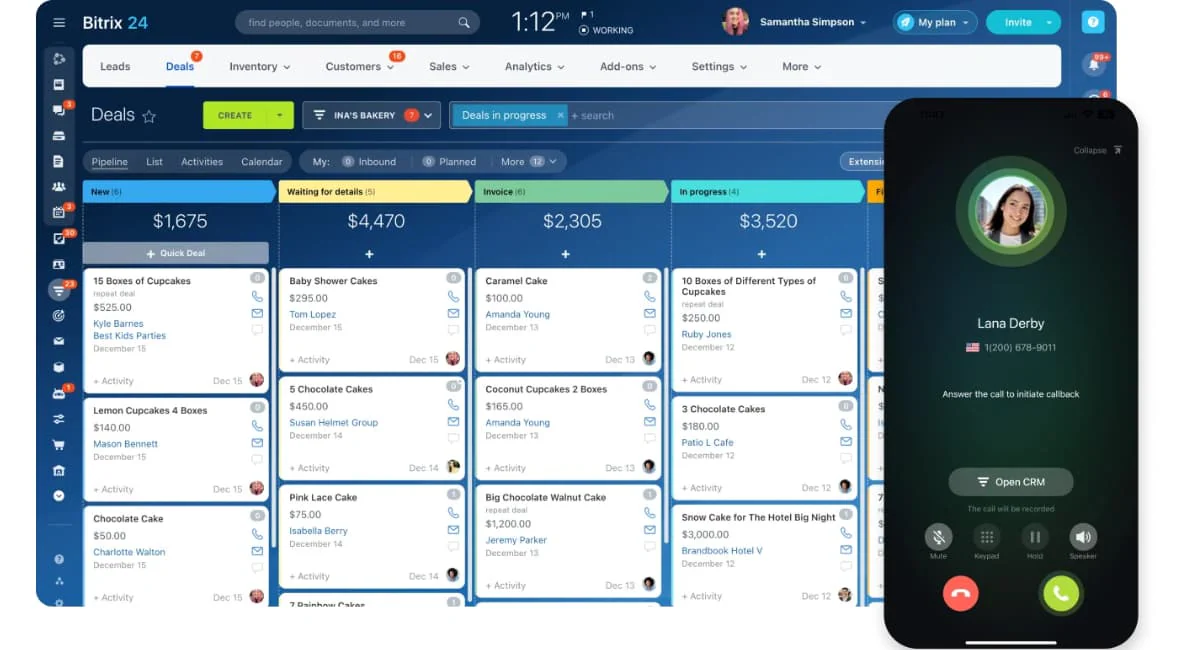Open the people group icon in left sidebar

coord(59,187)
